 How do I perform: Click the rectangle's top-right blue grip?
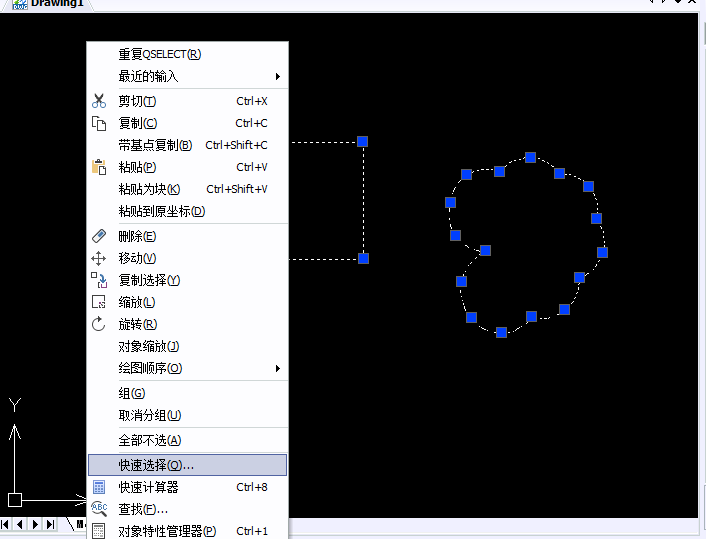[363, 142]
